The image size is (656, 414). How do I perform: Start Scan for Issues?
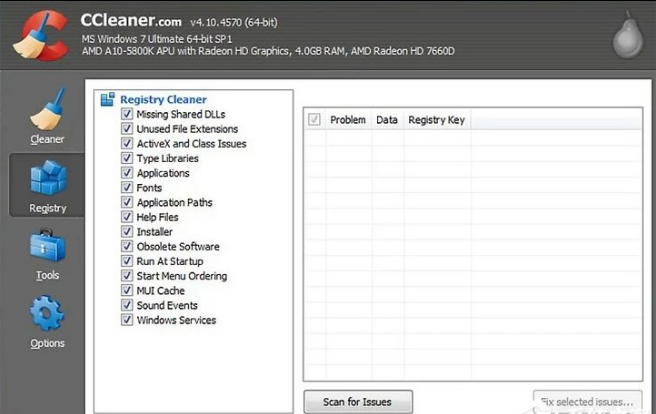[x=358, y=402]
